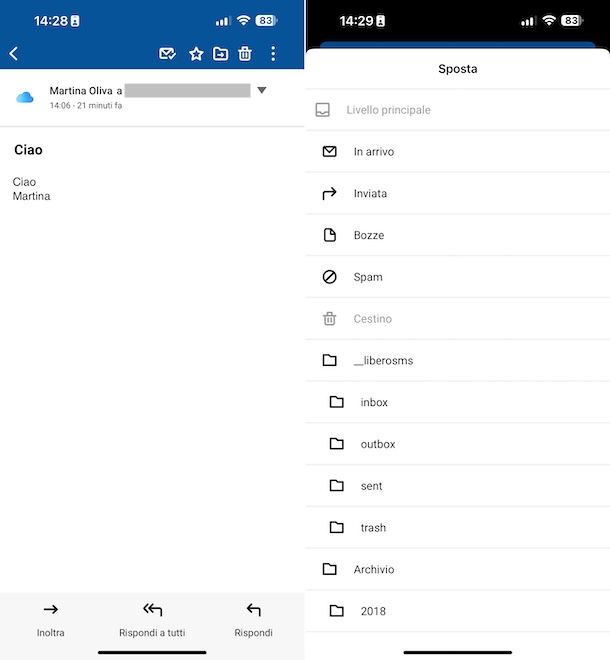Move to Inviata folder

point(458,193)
